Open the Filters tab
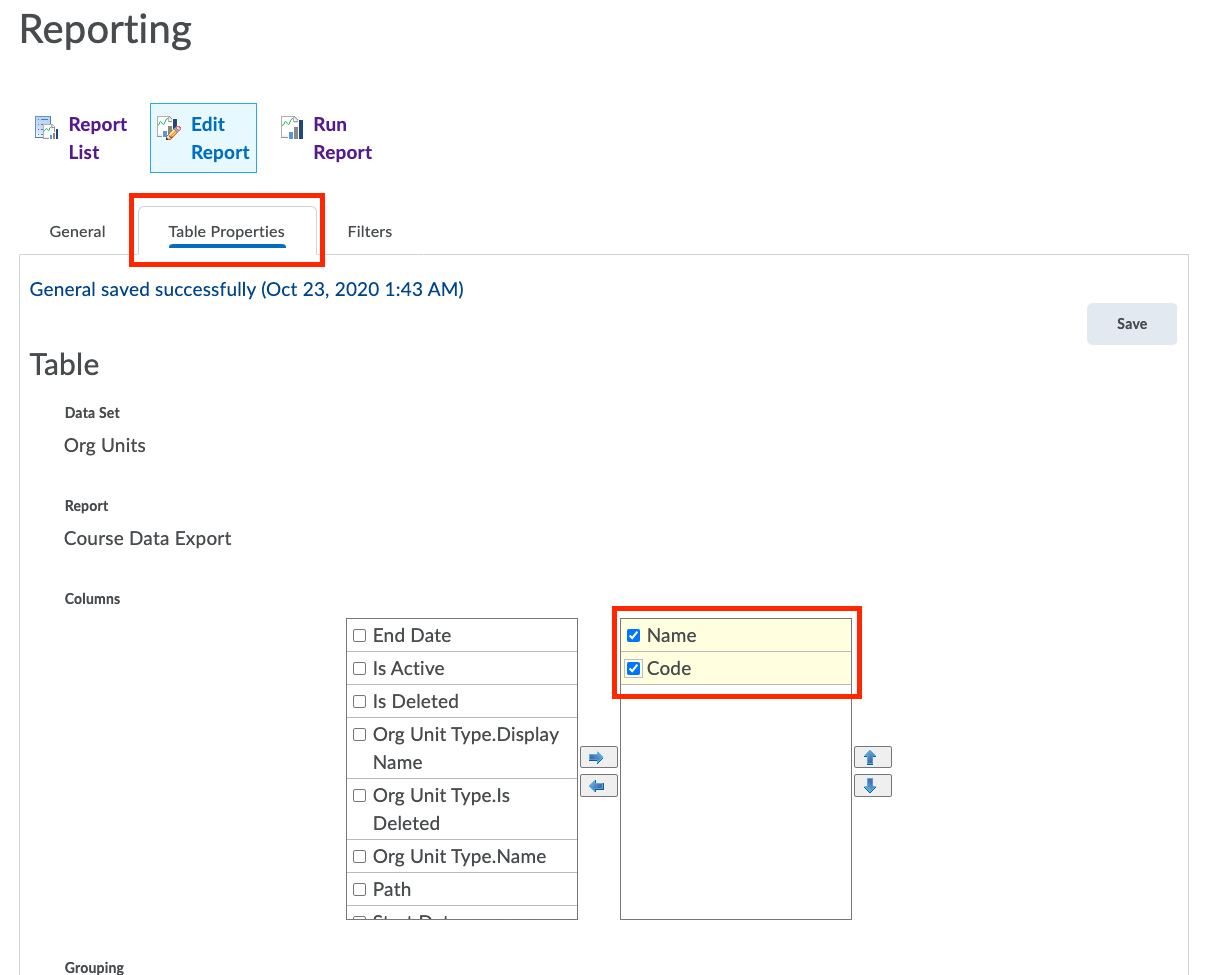The height and width of the screenshot is (975, 1213). (x=369, y=232)
